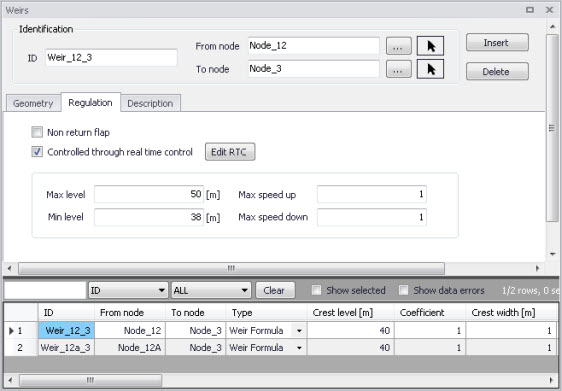Viewport: 562px width, 391px height.
Task: Click table scroll right arrow
Action: (552, 380)
